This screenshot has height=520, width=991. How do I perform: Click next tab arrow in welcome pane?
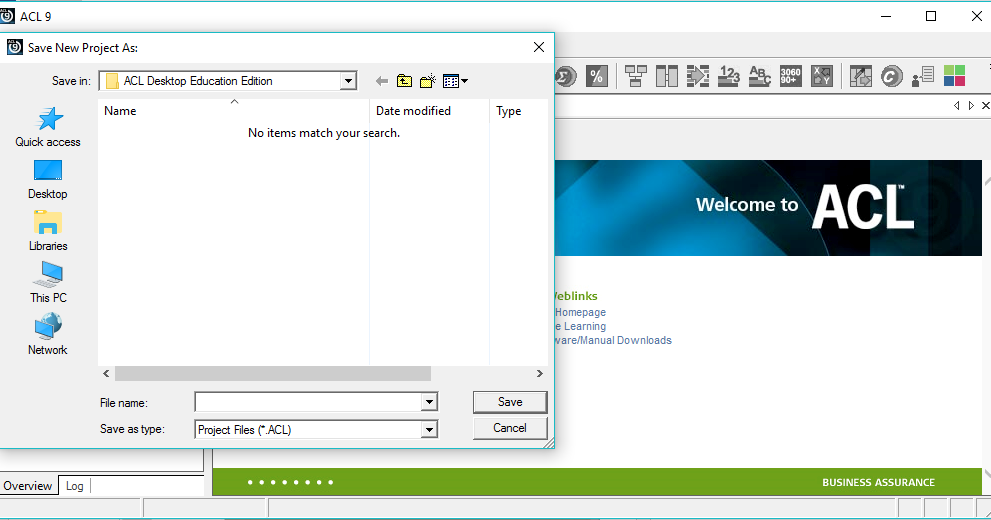971,106
